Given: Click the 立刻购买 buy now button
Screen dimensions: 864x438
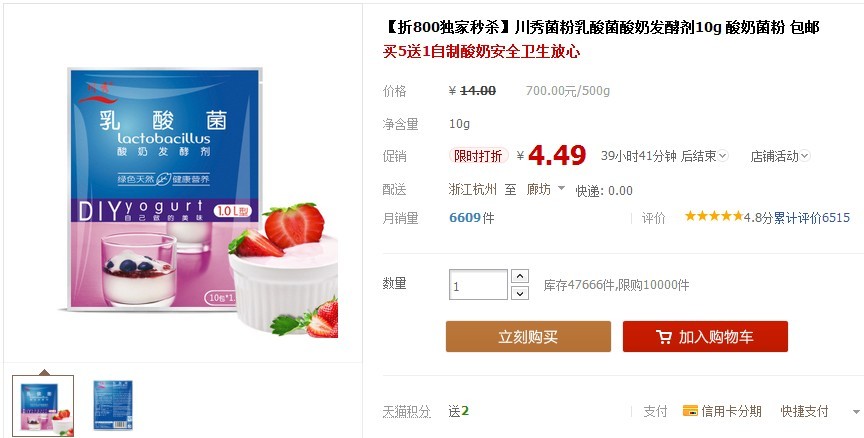Looking at the screenshot, I should [528, 336].
